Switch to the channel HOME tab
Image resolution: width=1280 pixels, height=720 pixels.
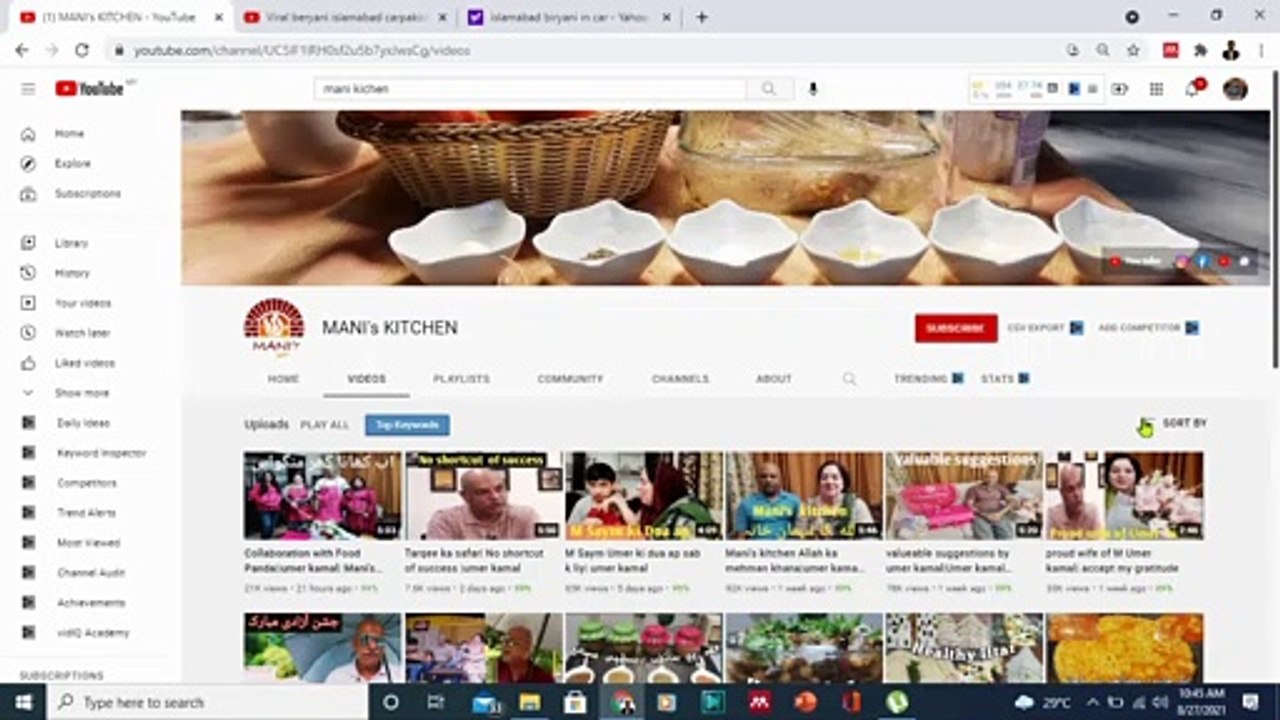coord(283,379)
